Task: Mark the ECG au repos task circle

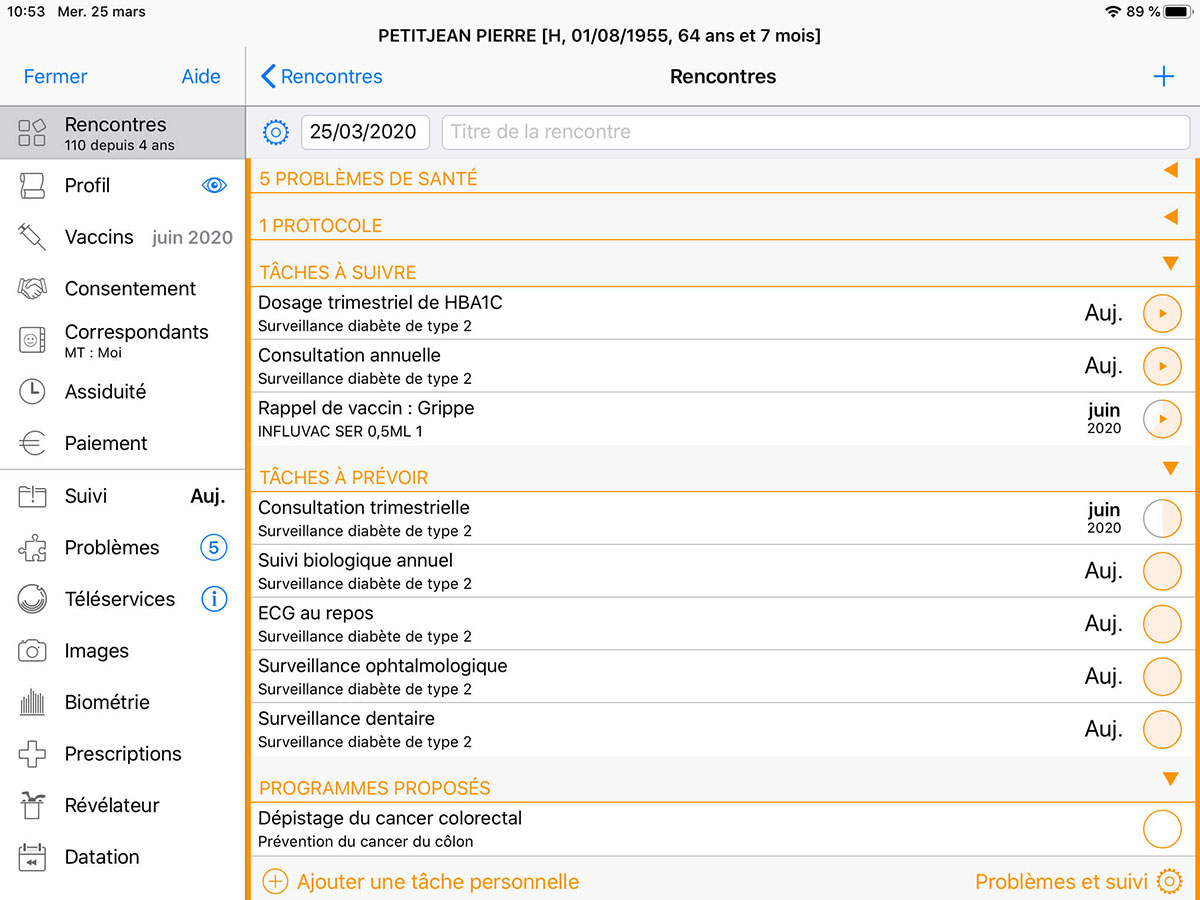Action: [x=1161, y=624]
